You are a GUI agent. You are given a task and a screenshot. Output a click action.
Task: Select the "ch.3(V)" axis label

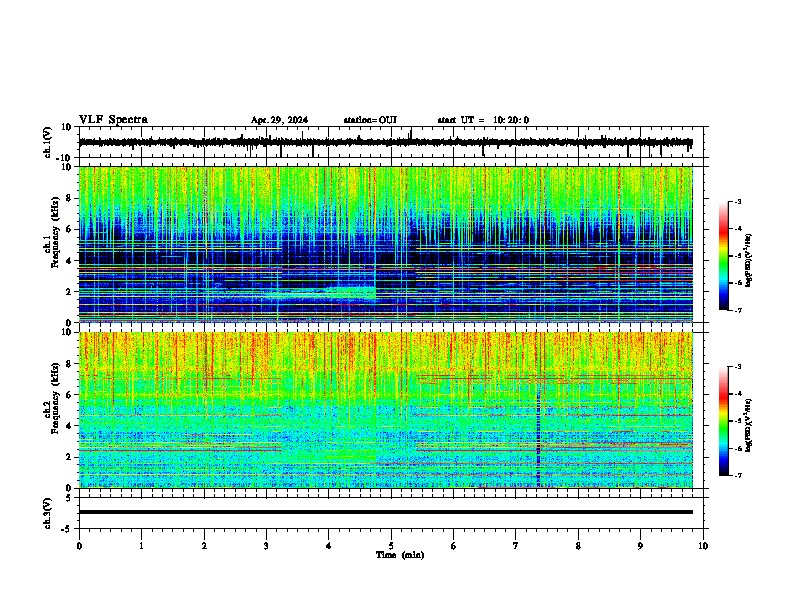(47, 513)
